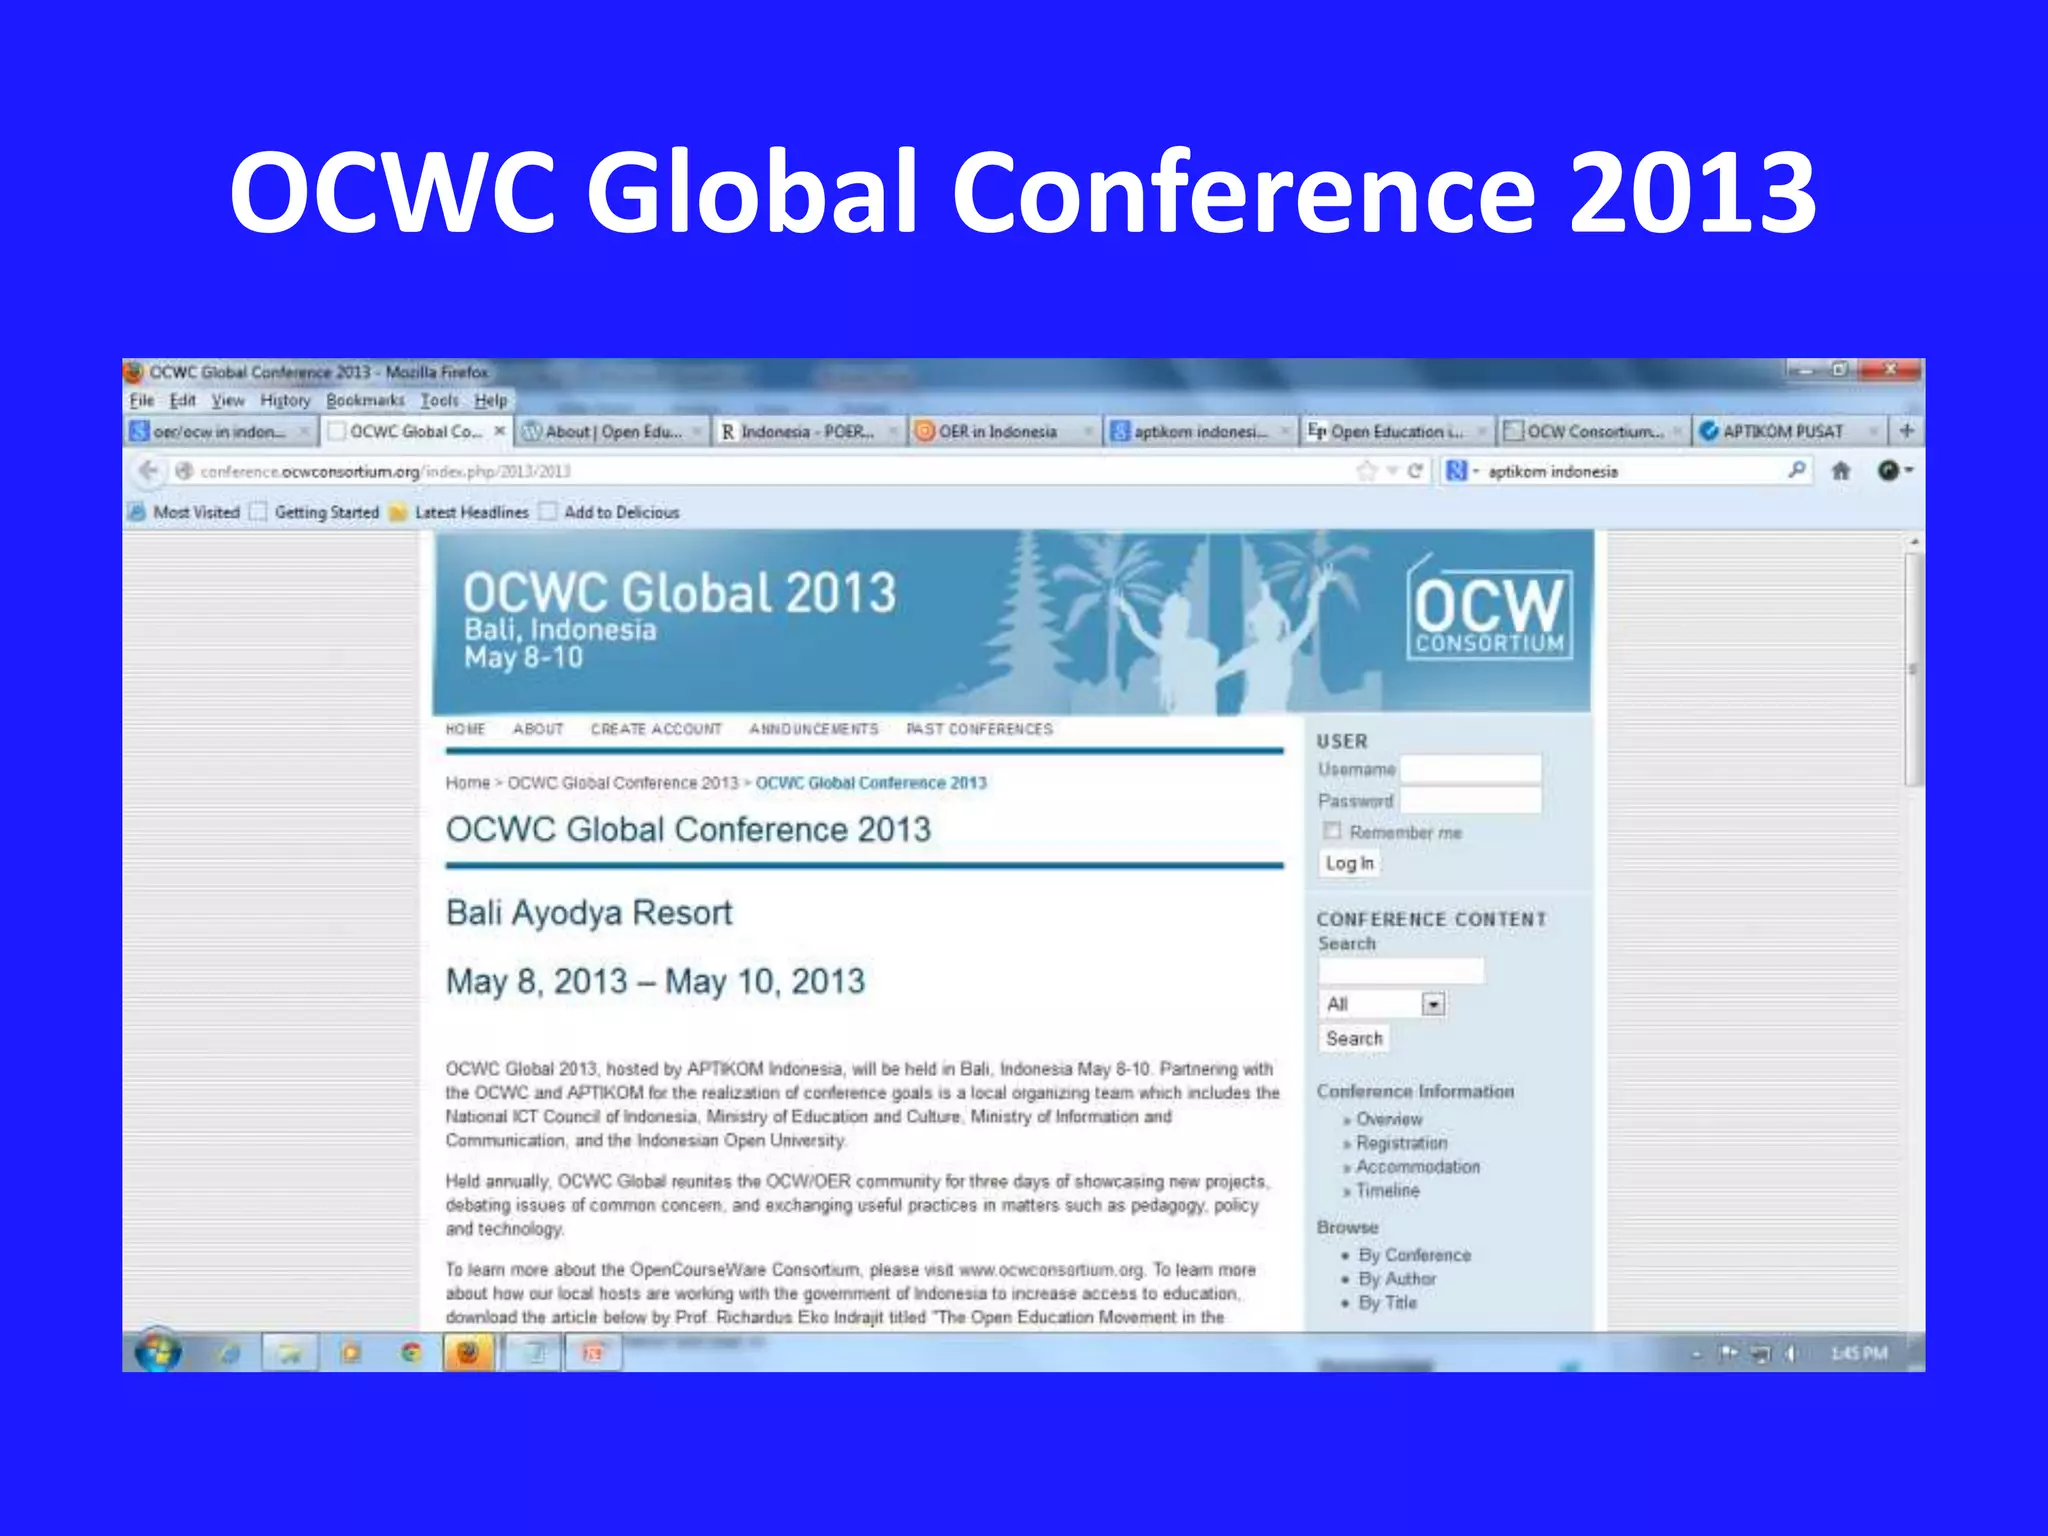The height and width of the screenshot is (1536, 2048).
Task: Switch to the Open Education tab
Action: [x=1394, y=431]
